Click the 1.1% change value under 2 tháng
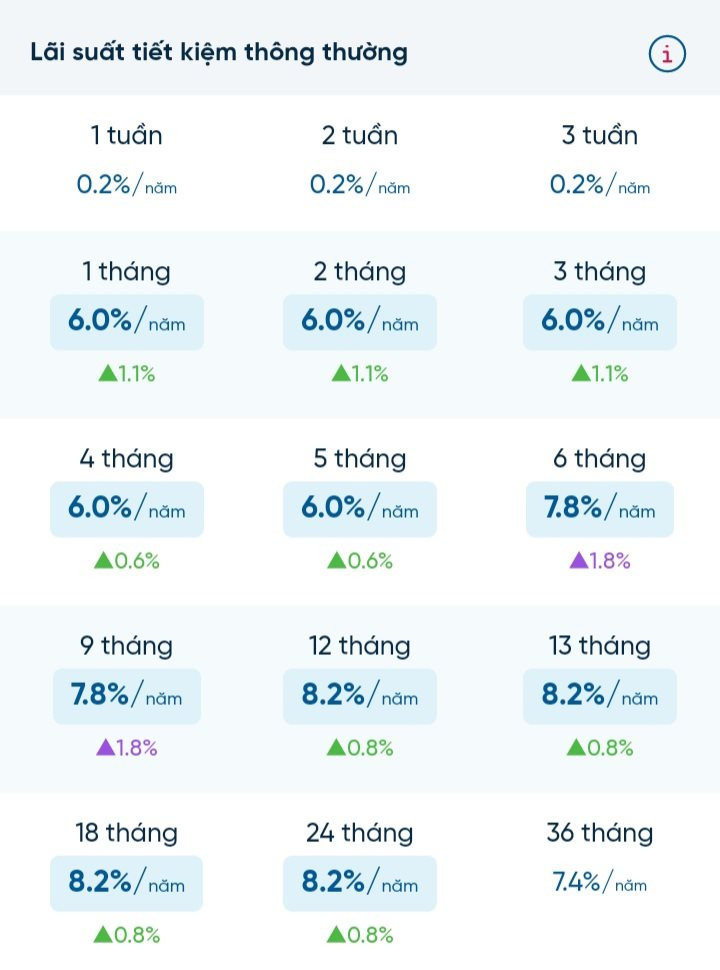Viewport: 720px width, 970px height. click(x=360, y=373)
